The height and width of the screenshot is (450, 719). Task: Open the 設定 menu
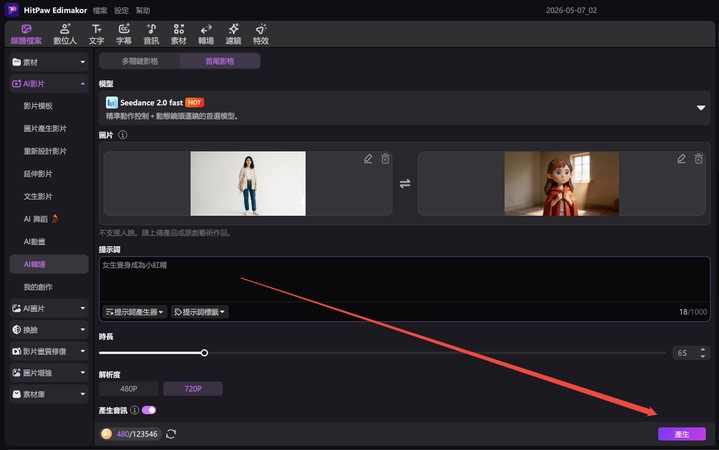click(122, 10)
